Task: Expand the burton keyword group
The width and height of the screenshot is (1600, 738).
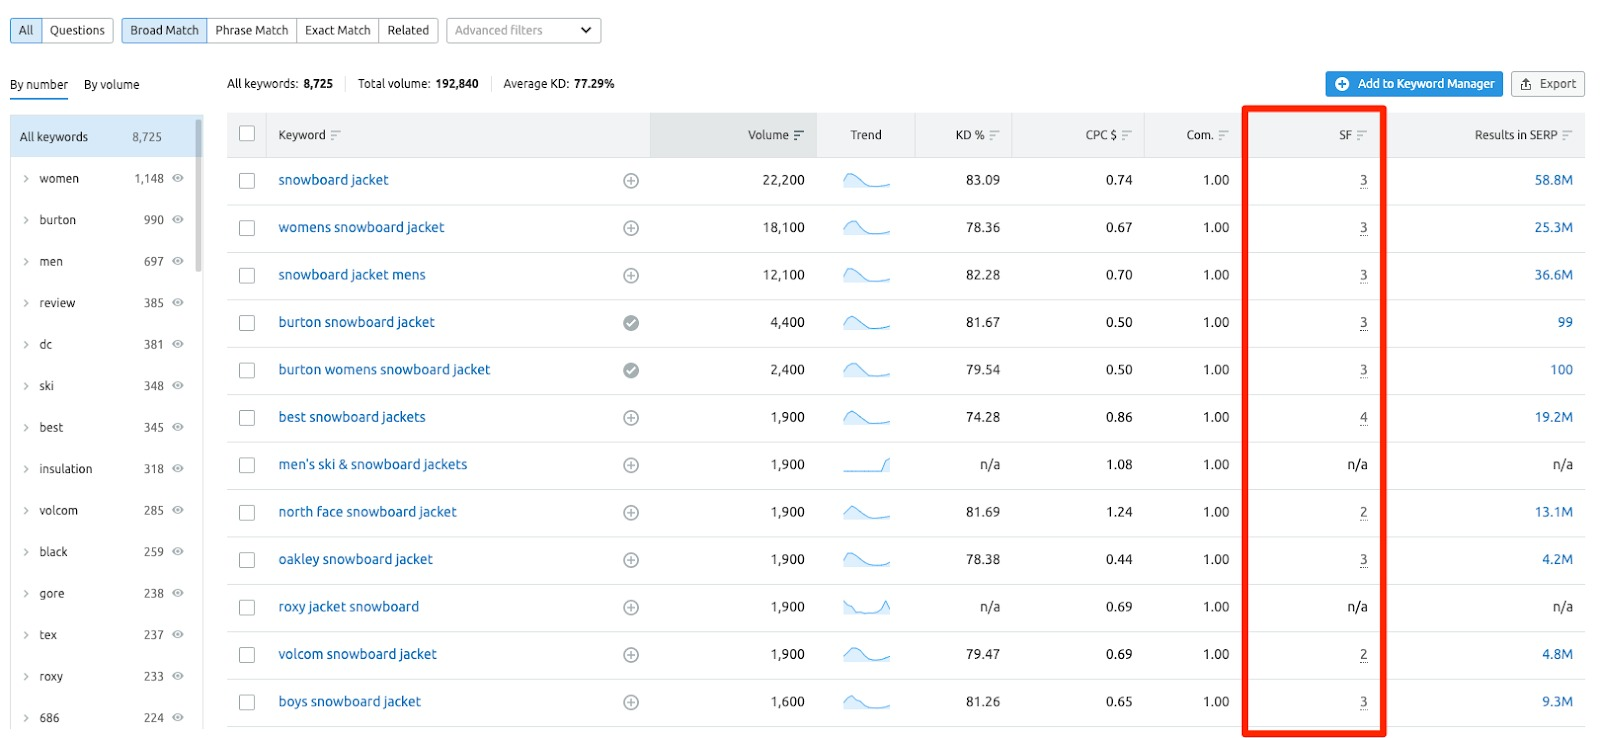Action: pyautogui.click(x=26, y=220)
